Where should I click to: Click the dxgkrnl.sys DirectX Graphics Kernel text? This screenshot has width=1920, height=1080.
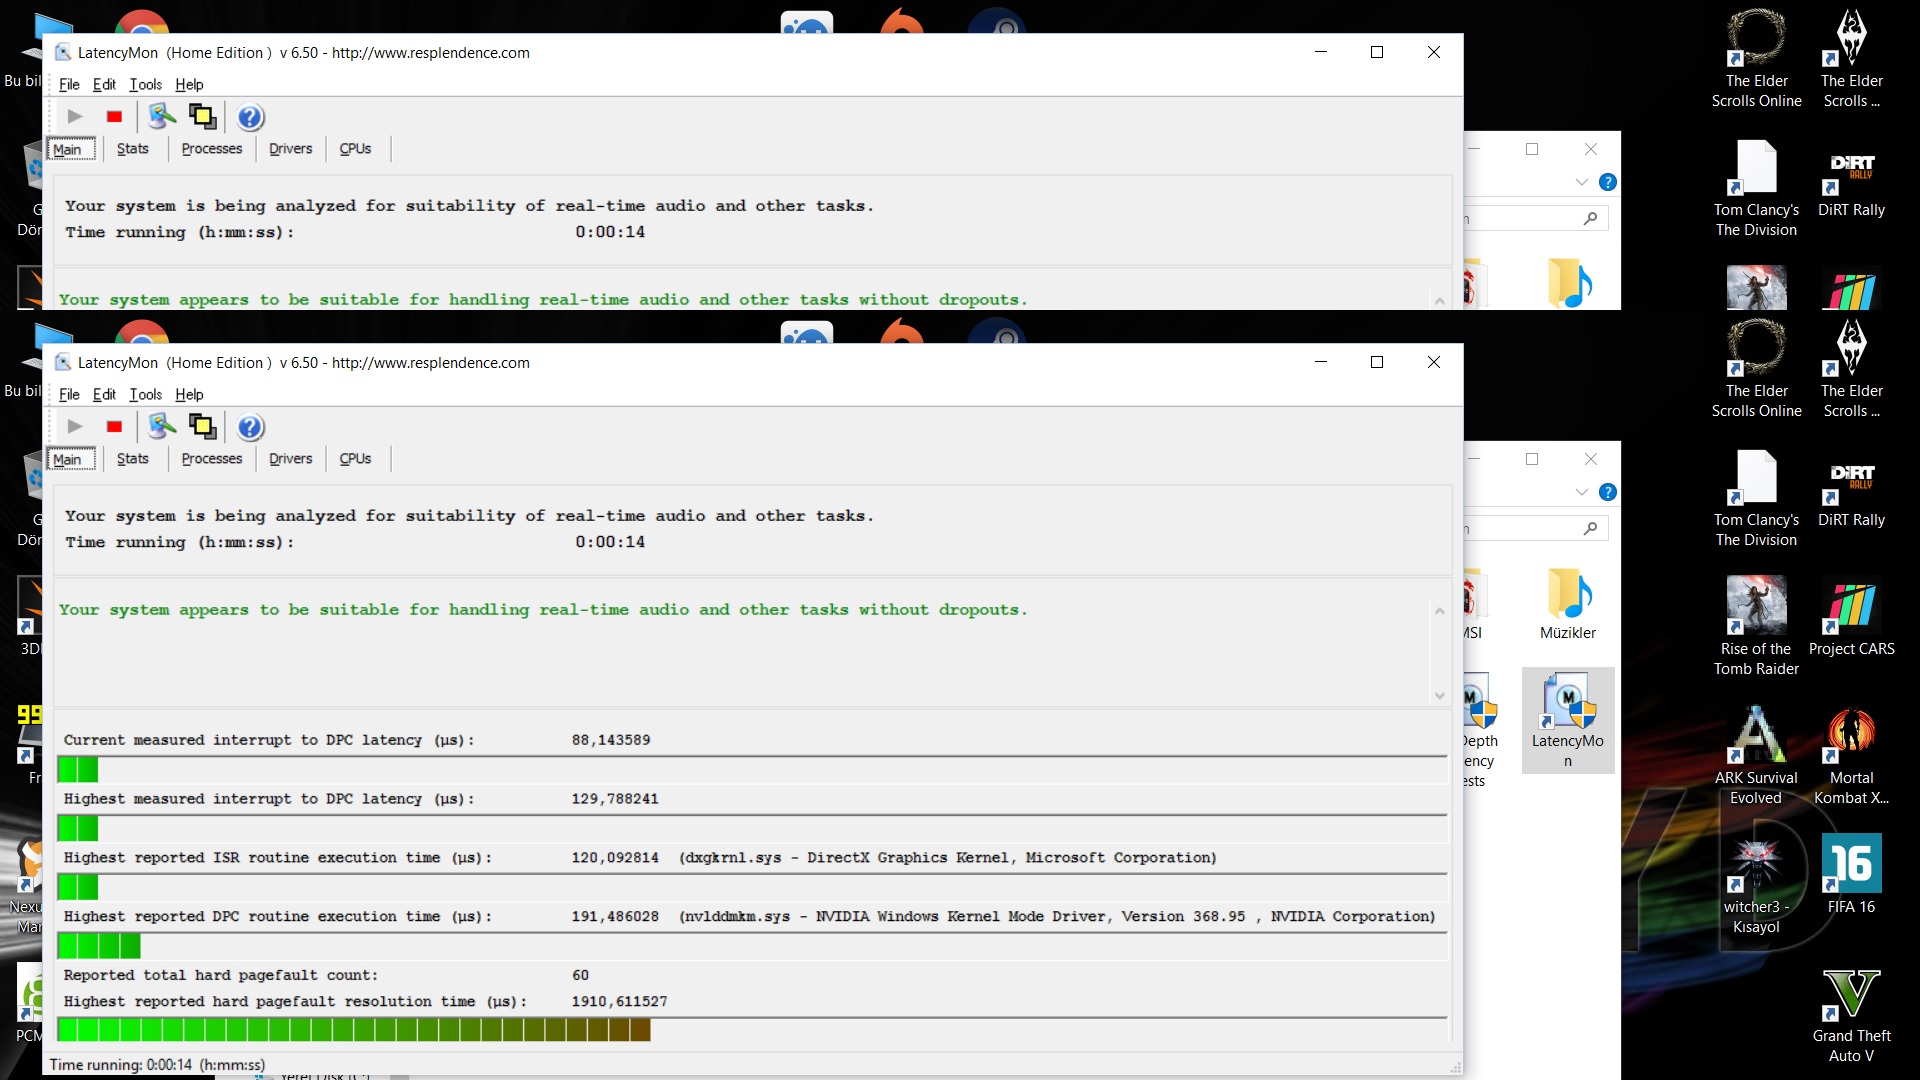[947, 858]
